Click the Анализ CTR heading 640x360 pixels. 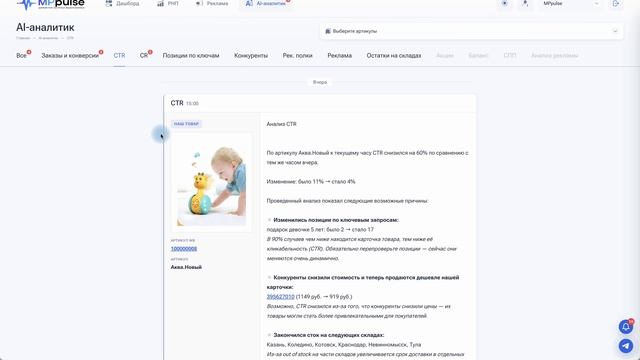tap(281, 124)
